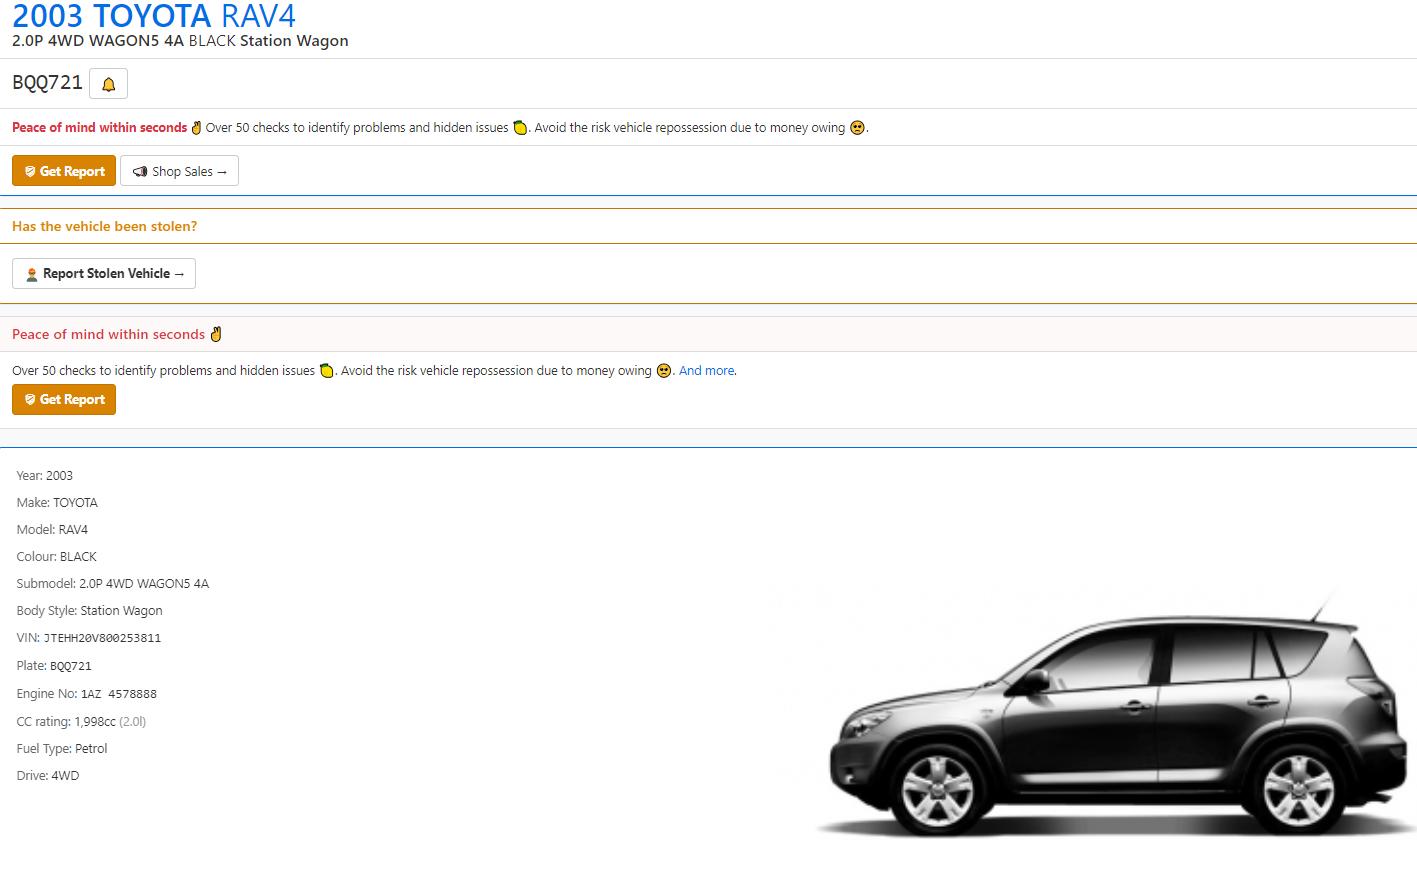This screenshot has height=871, width=1417.
Task: Click the 'Model: RAV4' detail row
Action: tap(52, 530)
